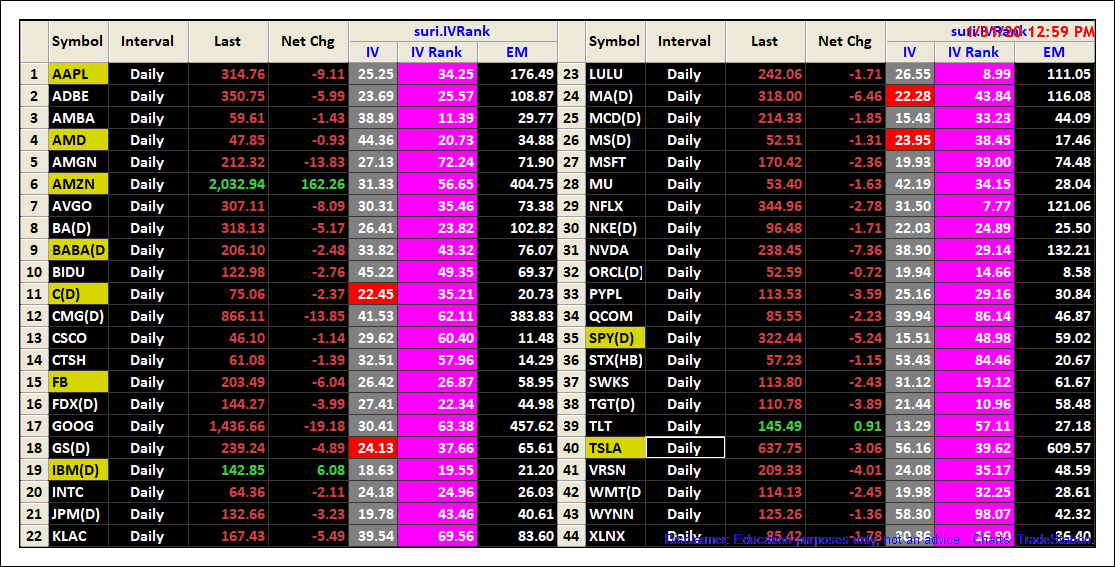This screenshot has height=567, width=1115.
Task: Select the highlighted TSLA symbol
Action: (x=615, y=449)
